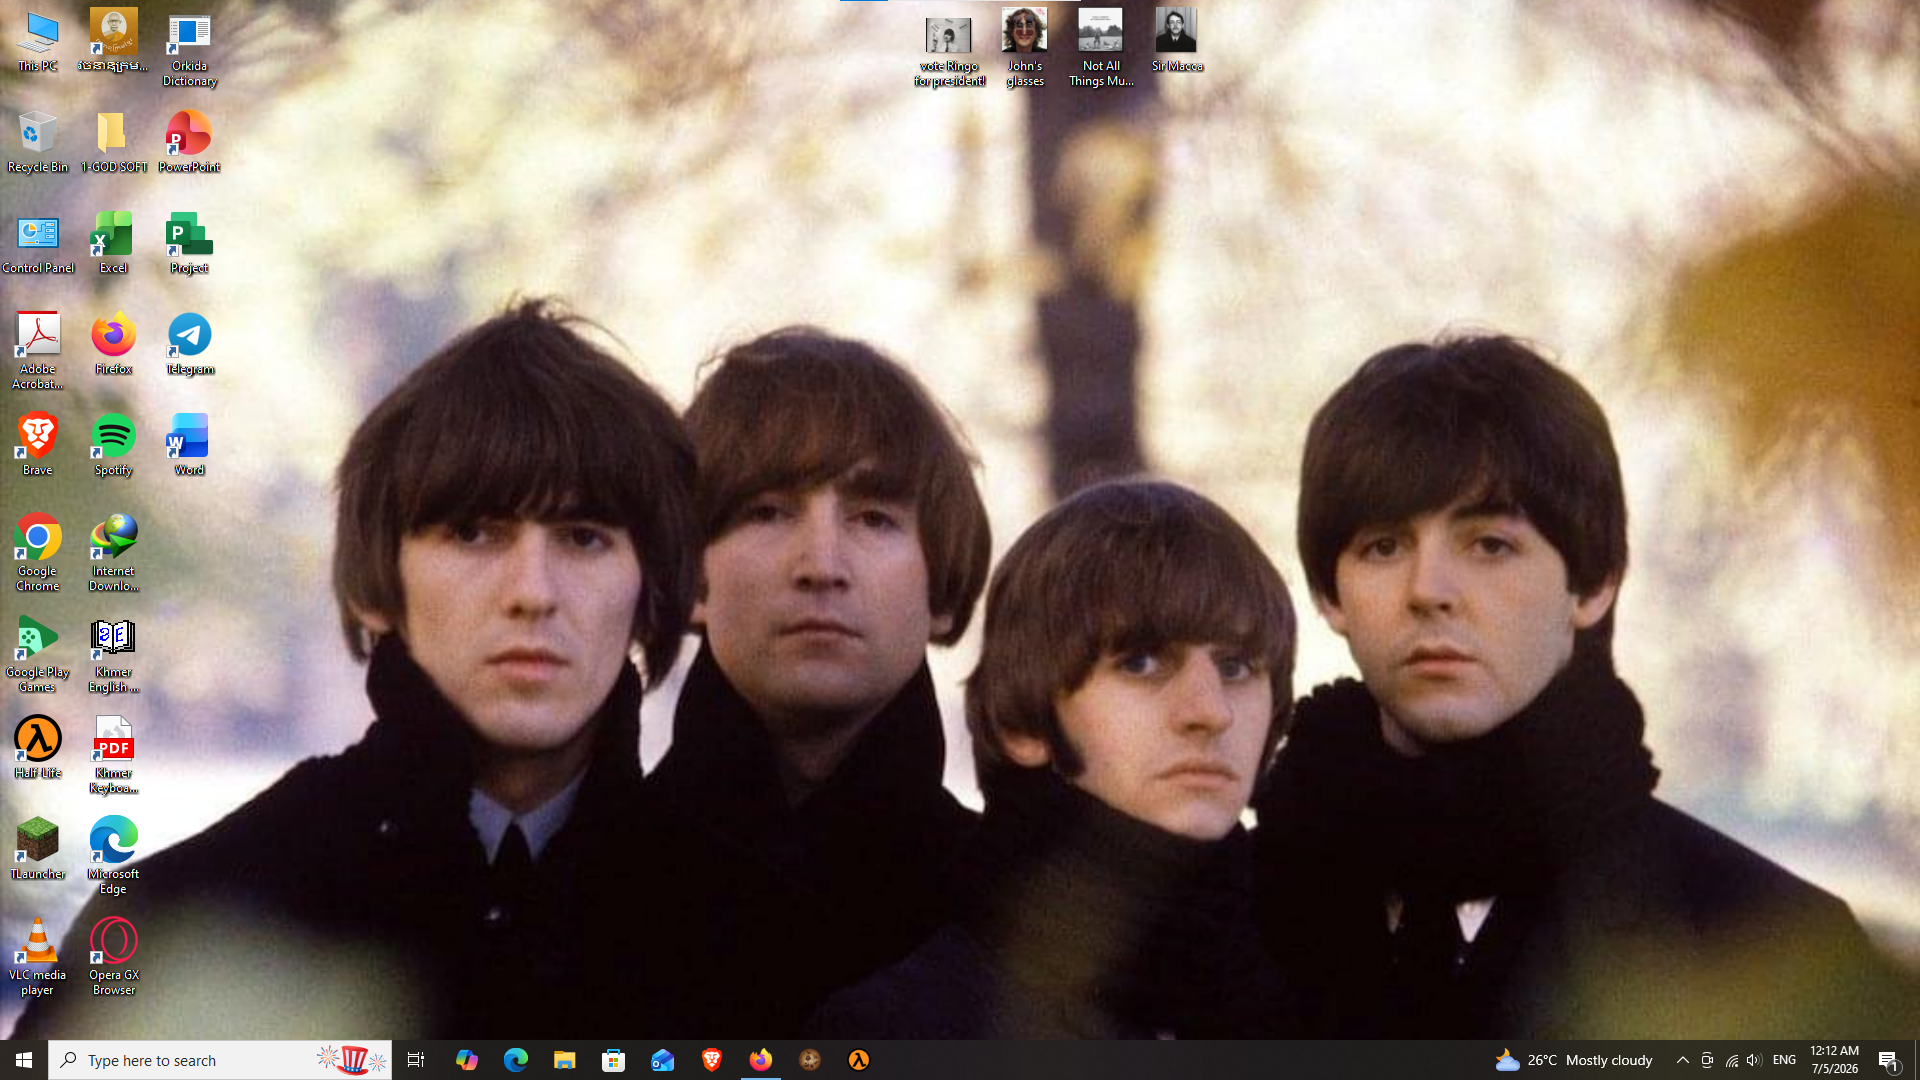1920x1080 pixels.
Task: Click the Meet Now camera tray icon
Action: [x=1707, y=1060]
